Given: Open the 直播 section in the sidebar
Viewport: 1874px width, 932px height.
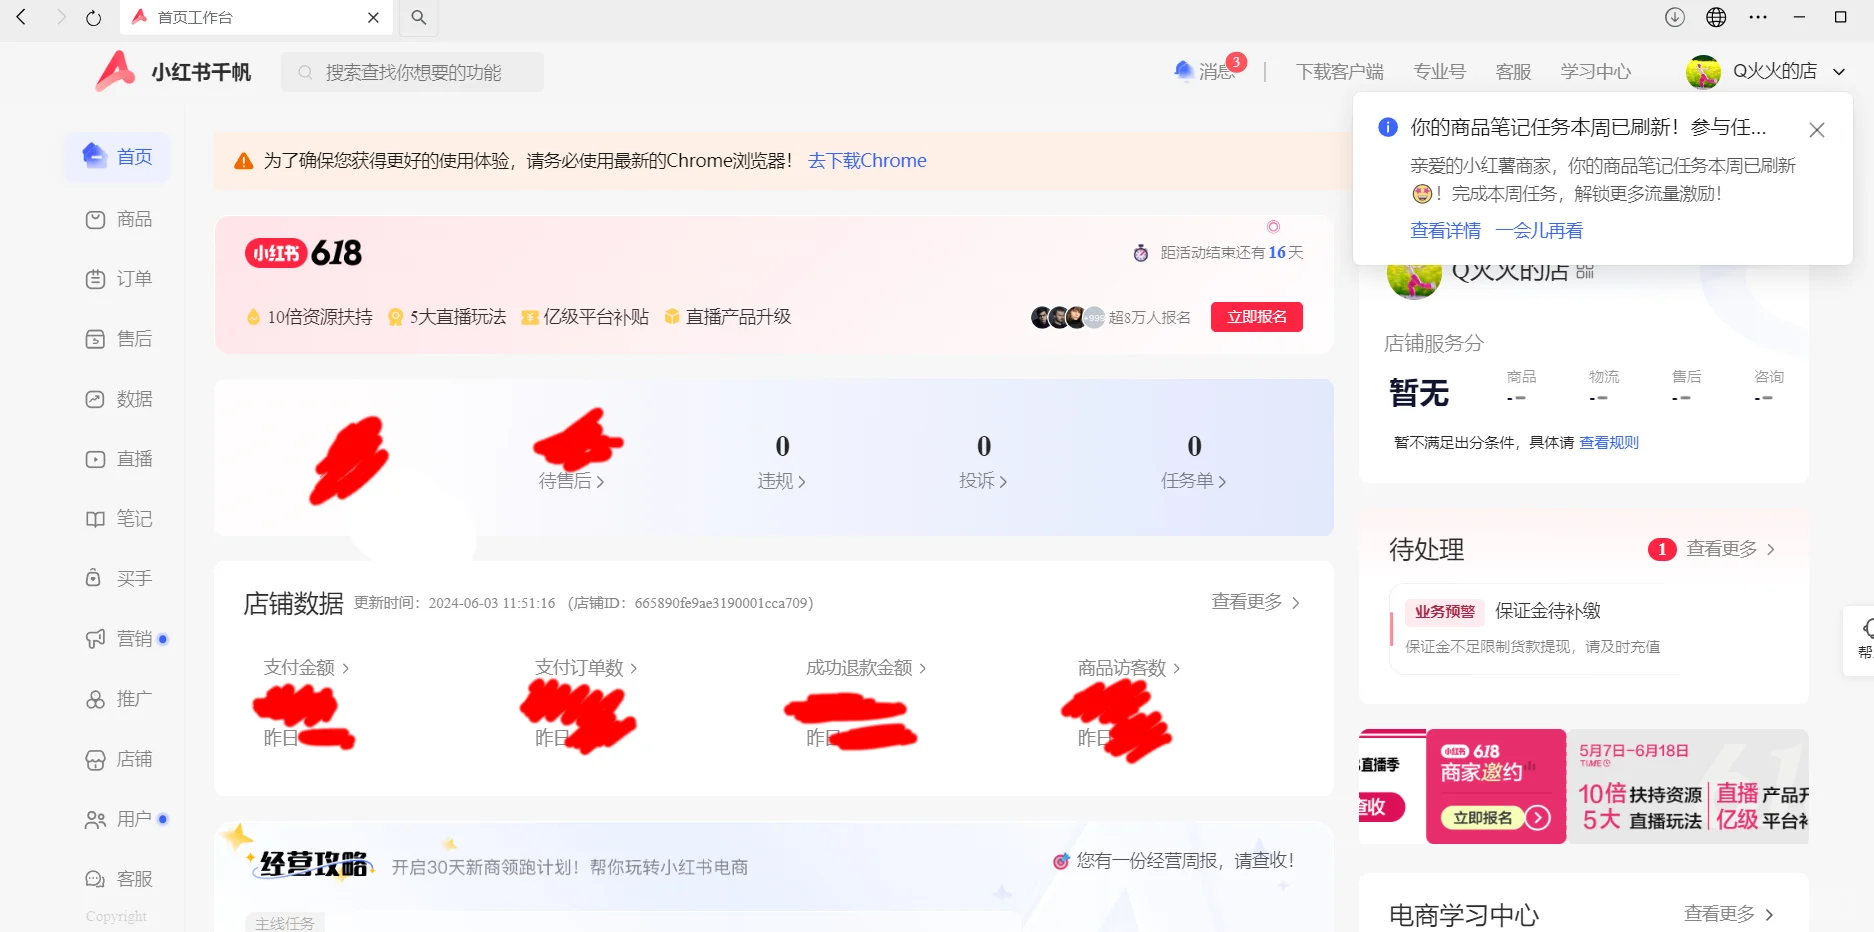Looking at the screenshot, I should point(133,458).
